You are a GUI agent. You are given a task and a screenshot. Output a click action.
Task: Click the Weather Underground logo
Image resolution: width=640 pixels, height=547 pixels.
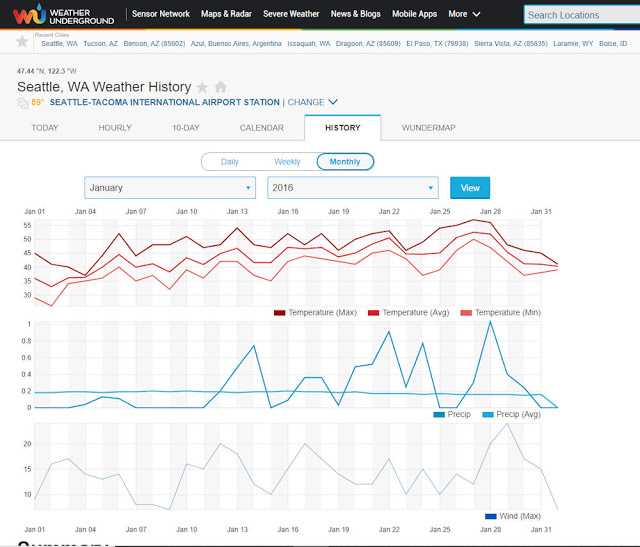pyautogui.click(x=60, y=15)
